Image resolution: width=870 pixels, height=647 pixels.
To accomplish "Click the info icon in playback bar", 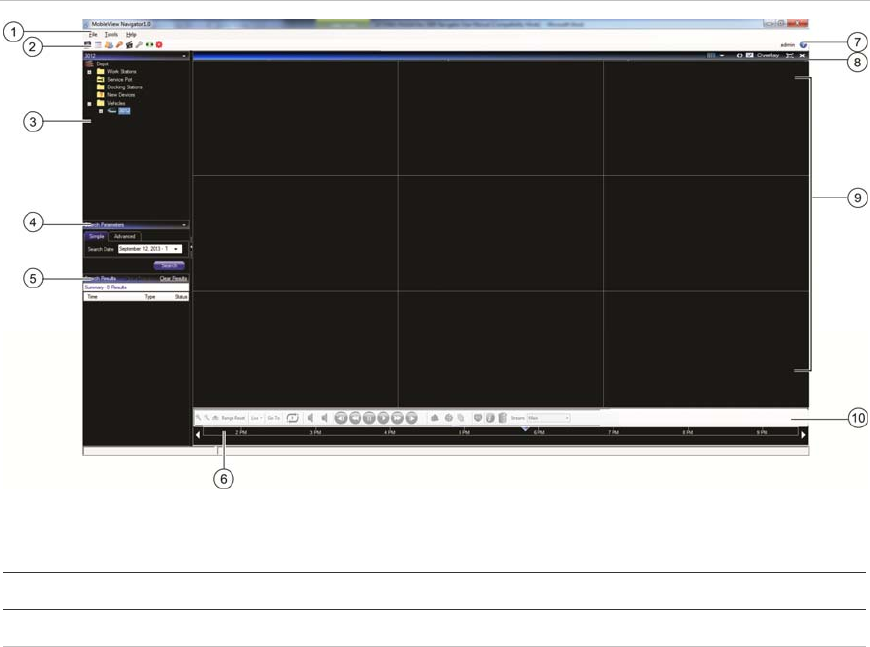I will [x=490, y=418].
